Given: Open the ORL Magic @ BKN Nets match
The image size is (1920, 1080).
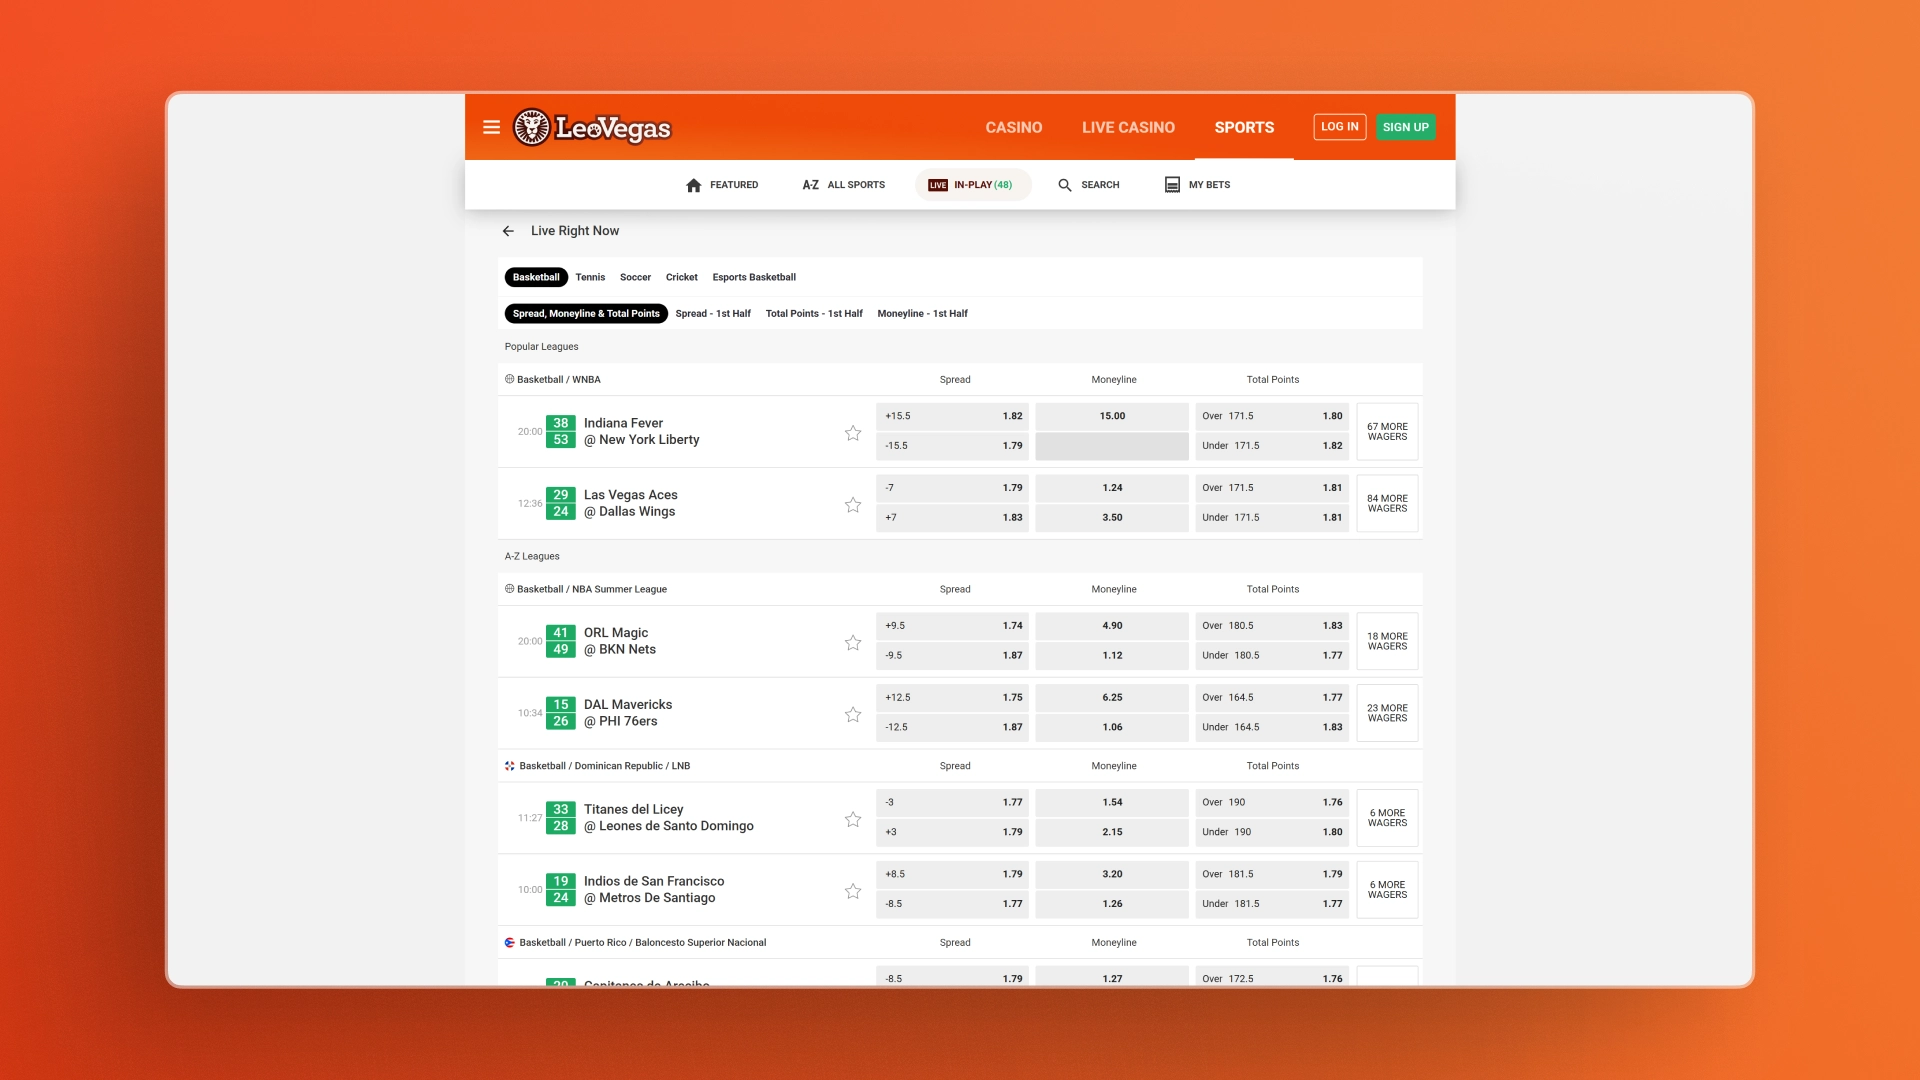Looking at the screenshot, I should [619, 641].
